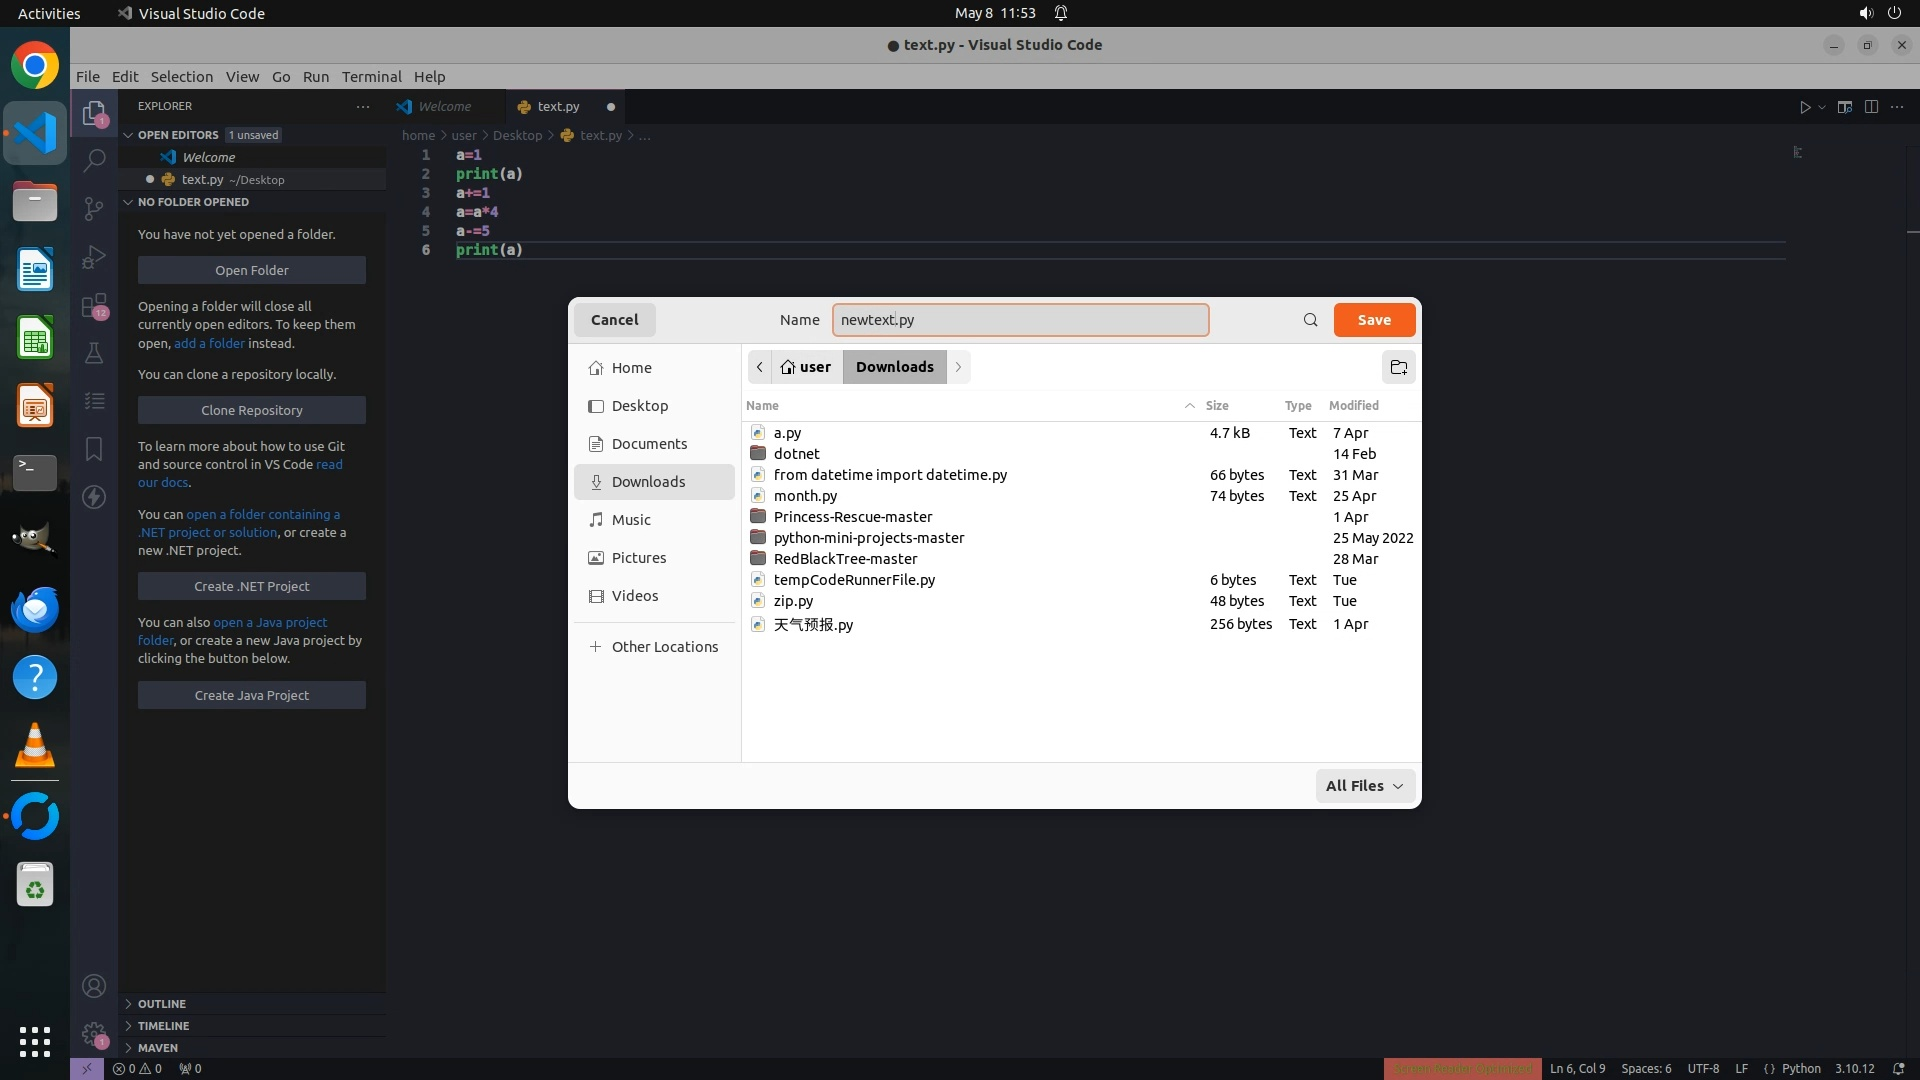Collapse the OPEN EDITORS section
This screenshot has height=1080, width=1920.
click(x=178, y=135)
